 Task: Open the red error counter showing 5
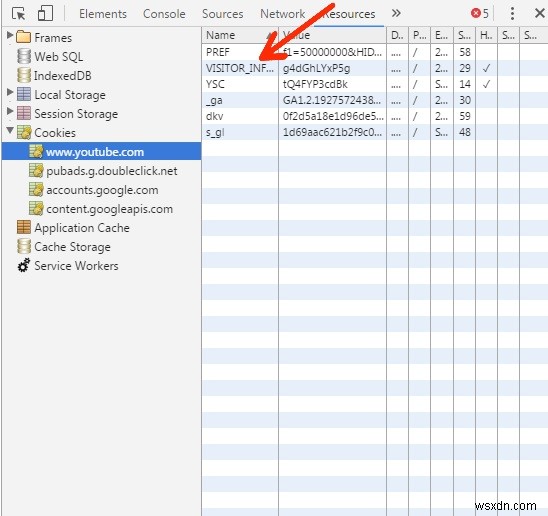click(480, 13)
